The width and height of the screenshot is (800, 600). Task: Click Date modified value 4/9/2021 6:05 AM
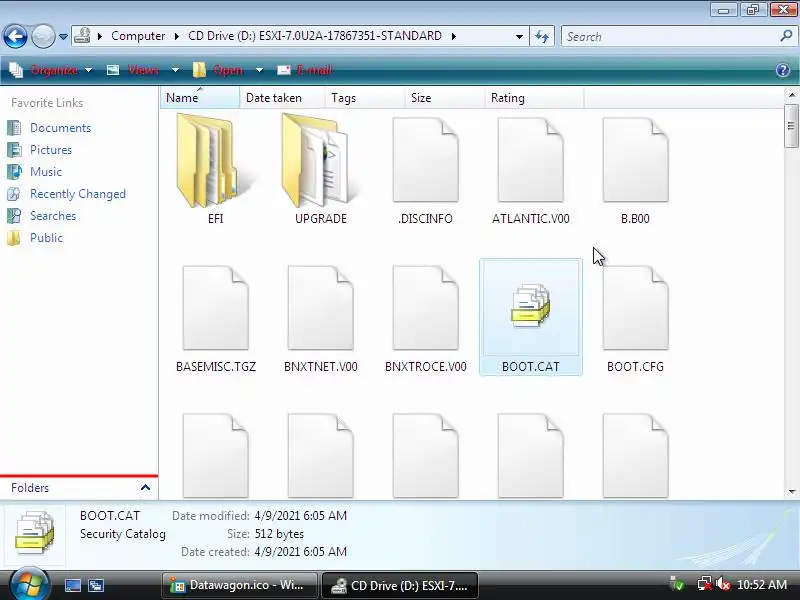coord(301,516)
